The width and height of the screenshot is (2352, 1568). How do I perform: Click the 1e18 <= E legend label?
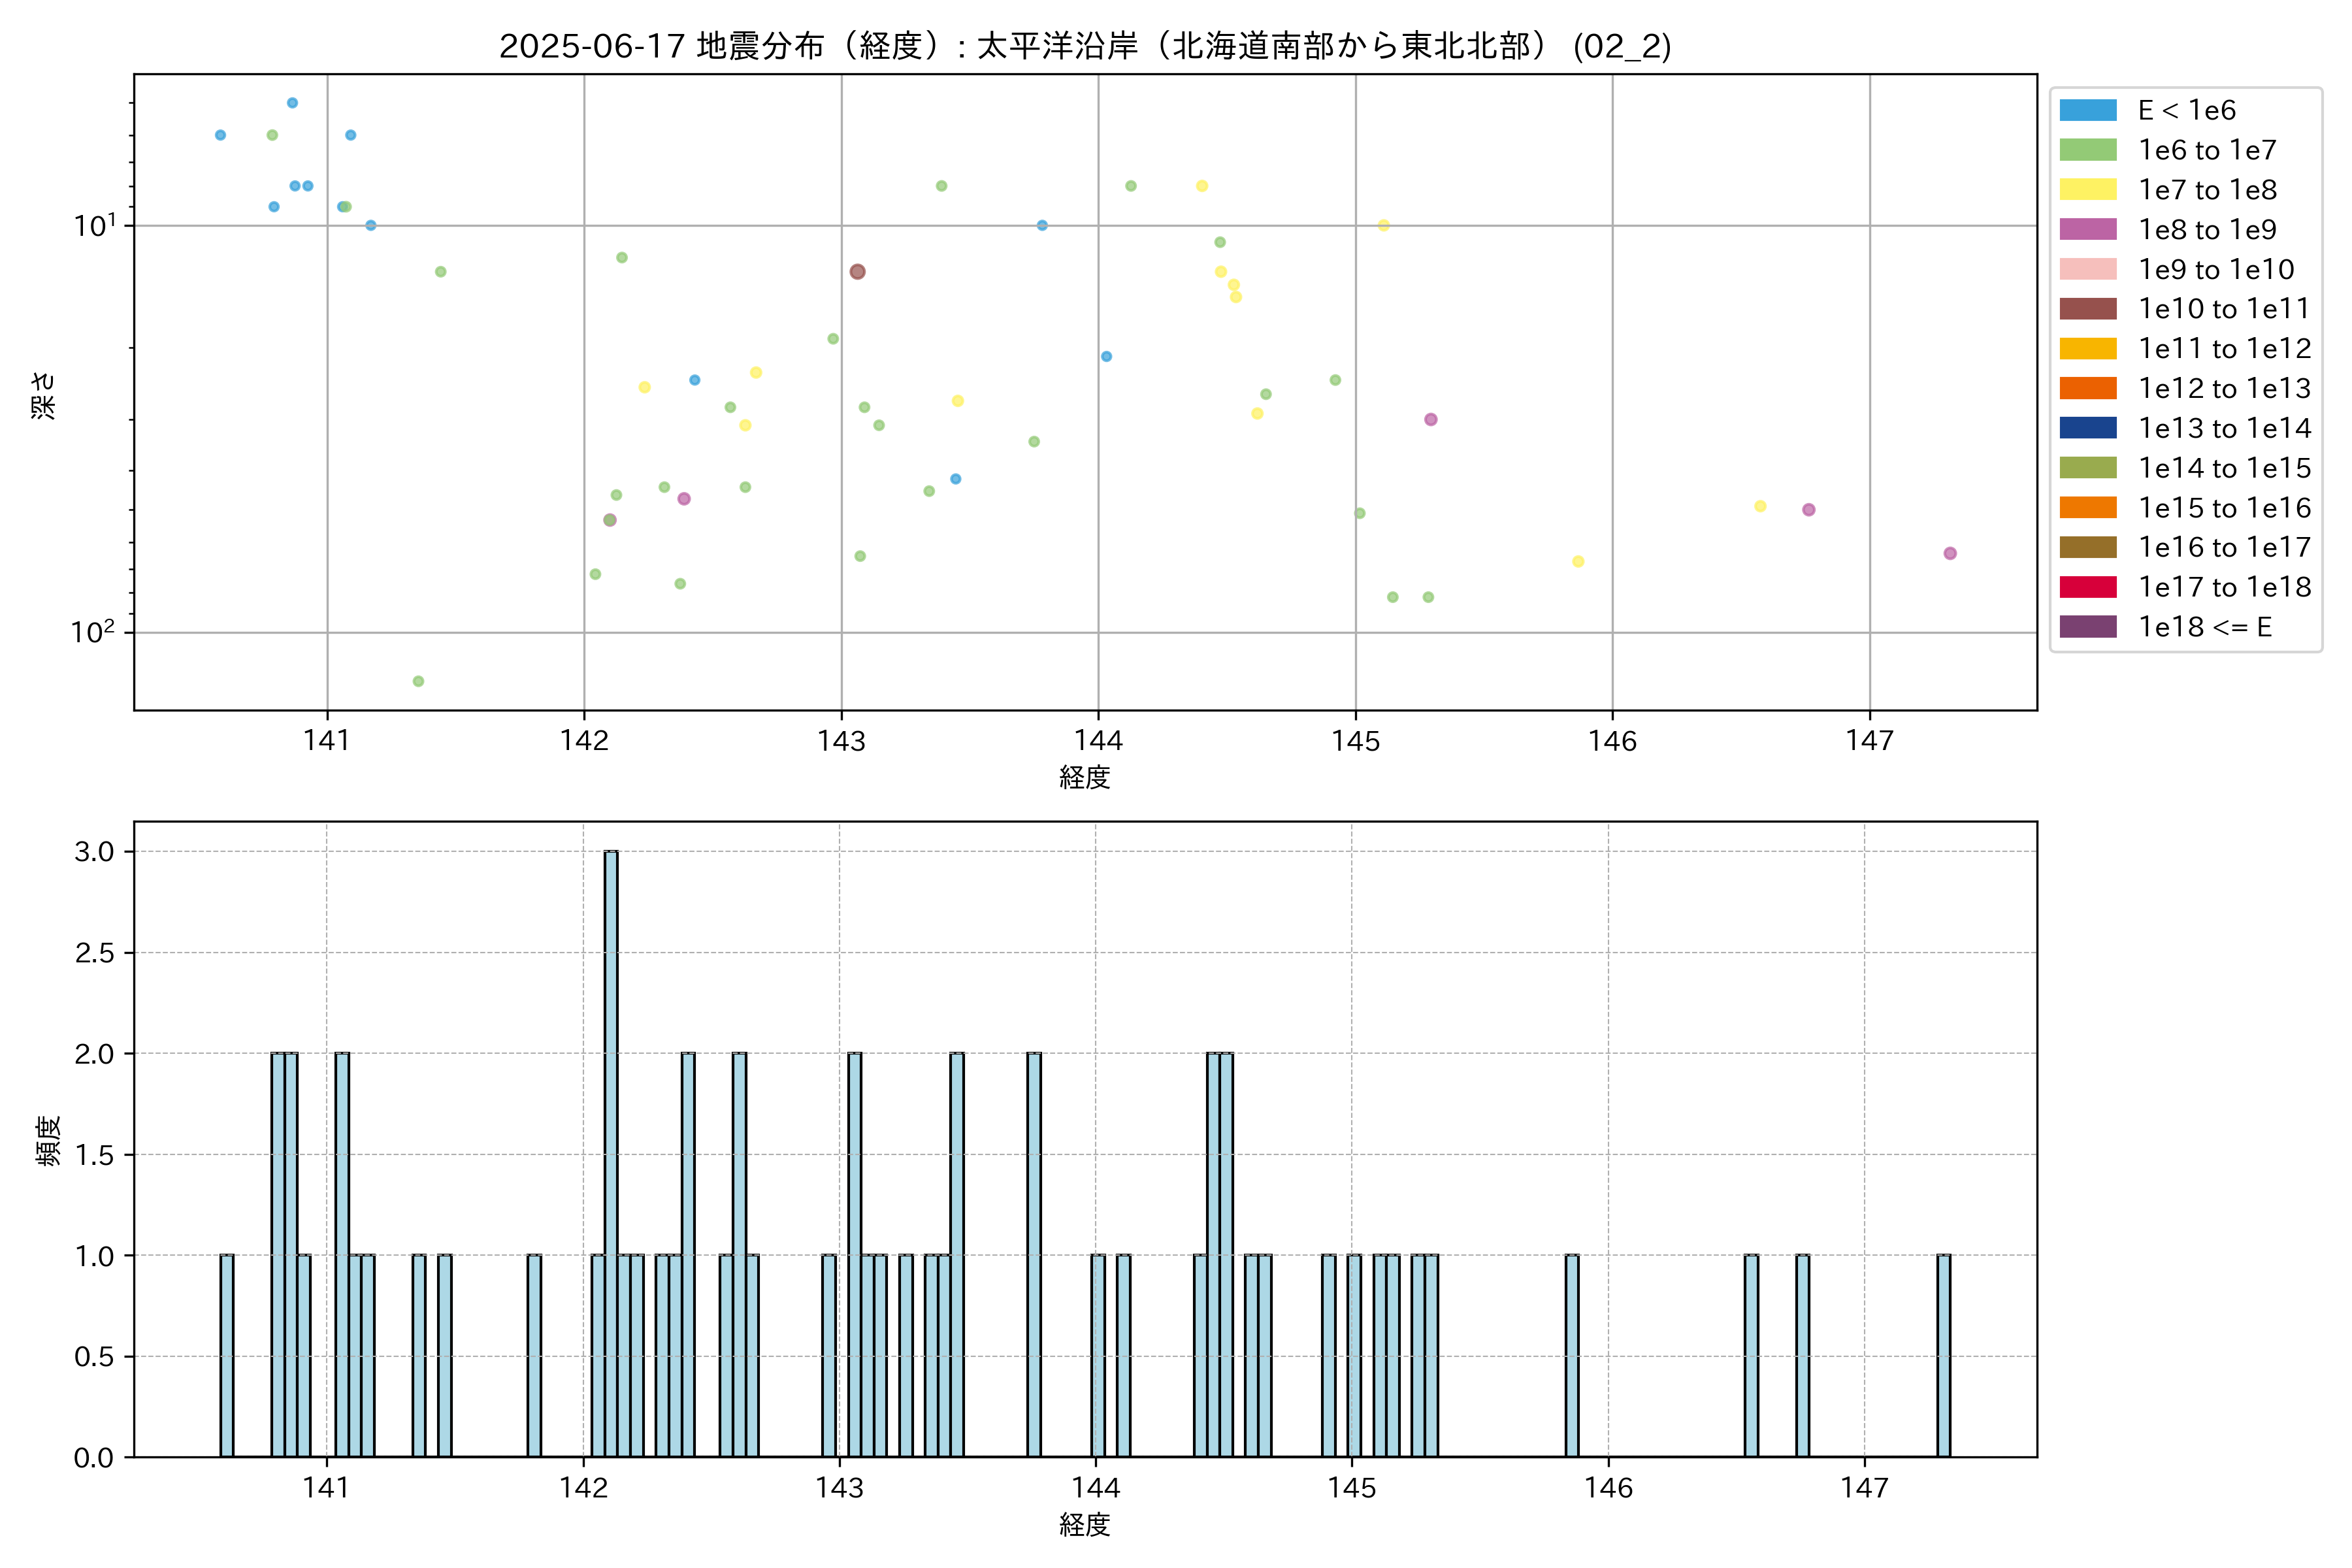pos(2204,627)
